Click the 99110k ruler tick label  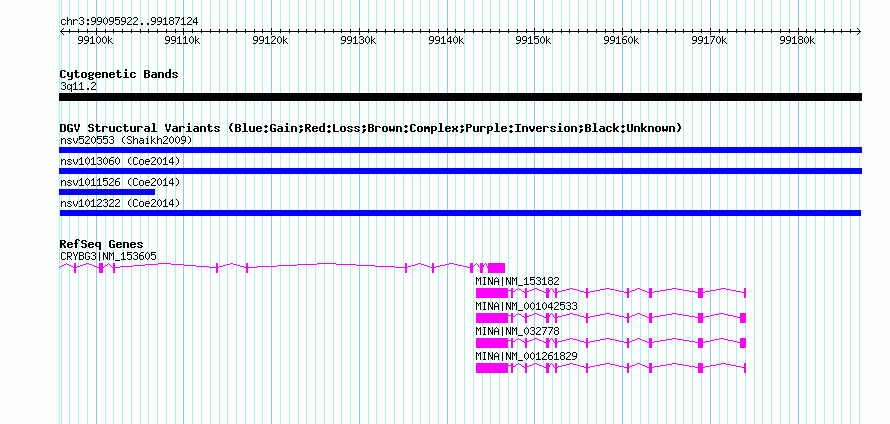(183, 40)
